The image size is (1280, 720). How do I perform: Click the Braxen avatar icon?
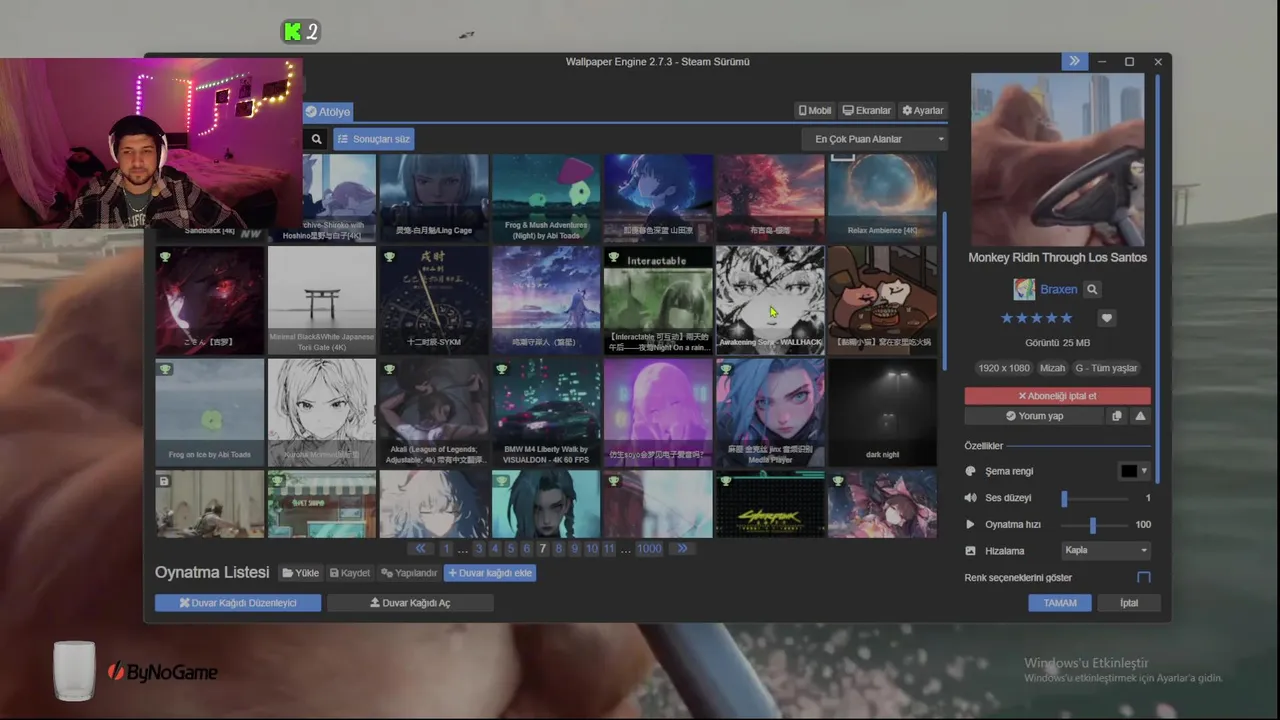[x=1024, y=289]
